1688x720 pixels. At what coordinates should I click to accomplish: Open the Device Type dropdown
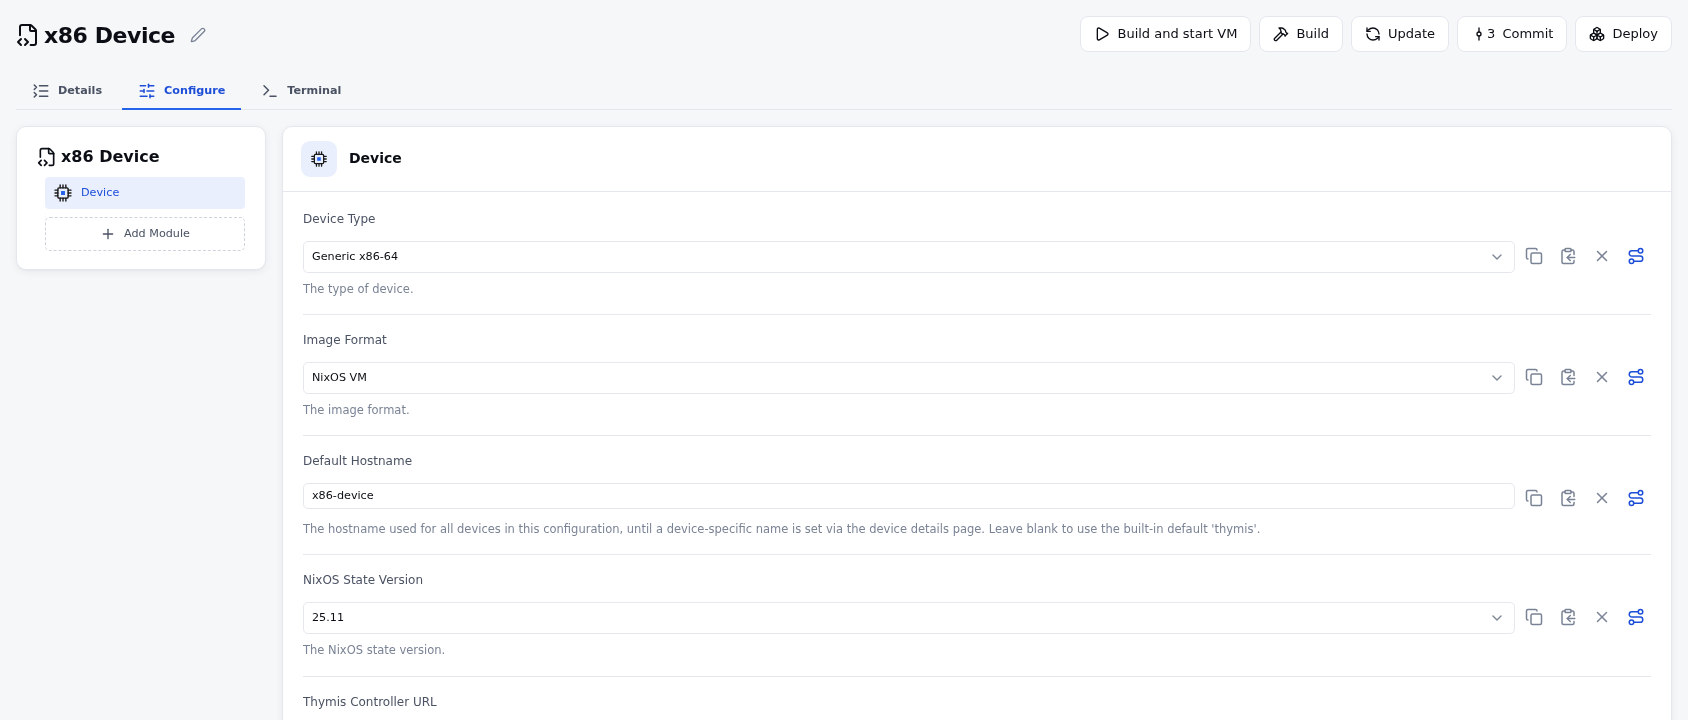[x=908, y=257]
